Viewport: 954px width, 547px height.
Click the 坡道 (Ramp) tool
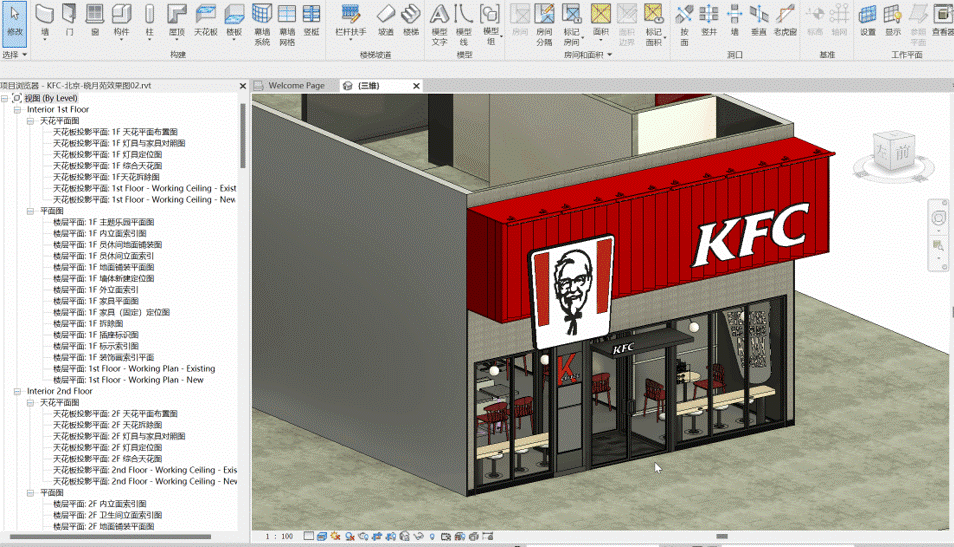386,18
